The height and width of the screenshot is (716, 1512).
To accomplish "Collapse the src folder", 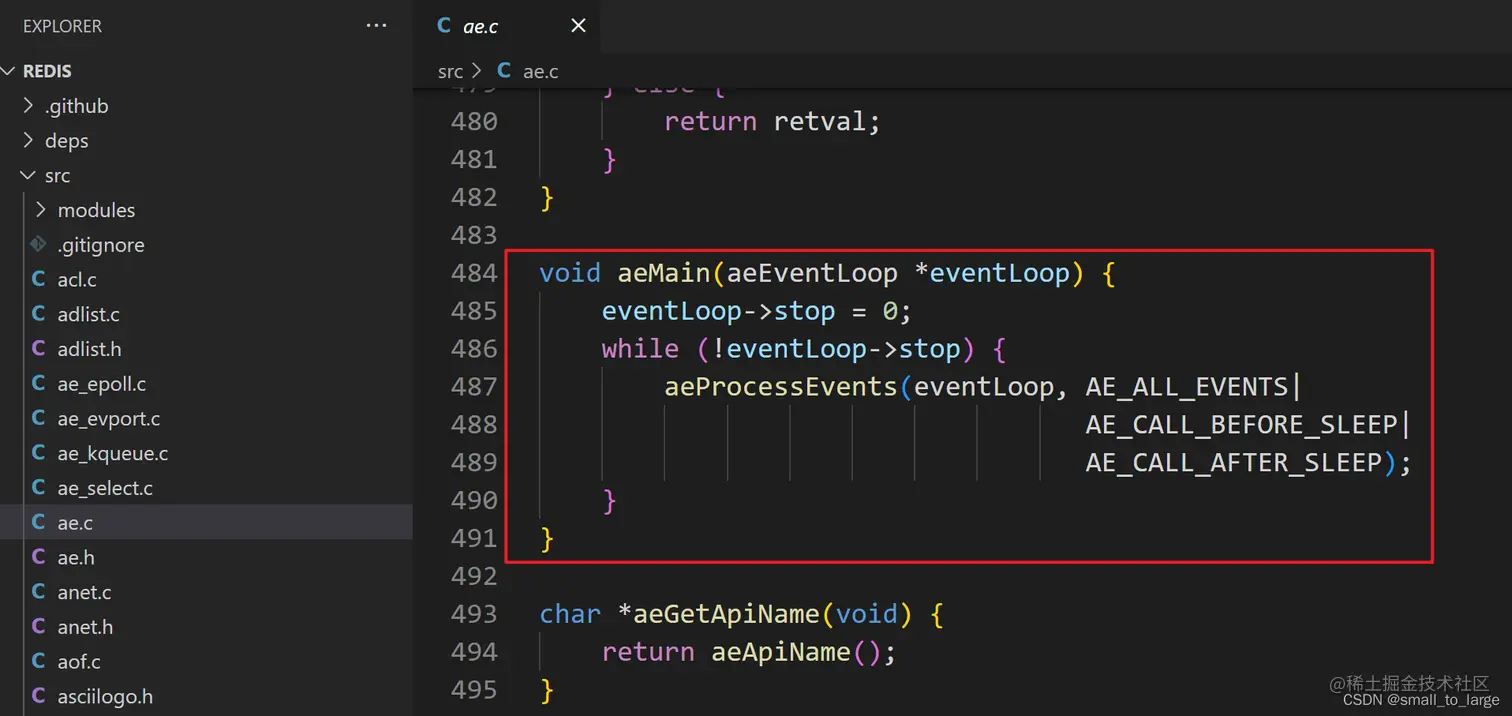I will pos(206,176).
